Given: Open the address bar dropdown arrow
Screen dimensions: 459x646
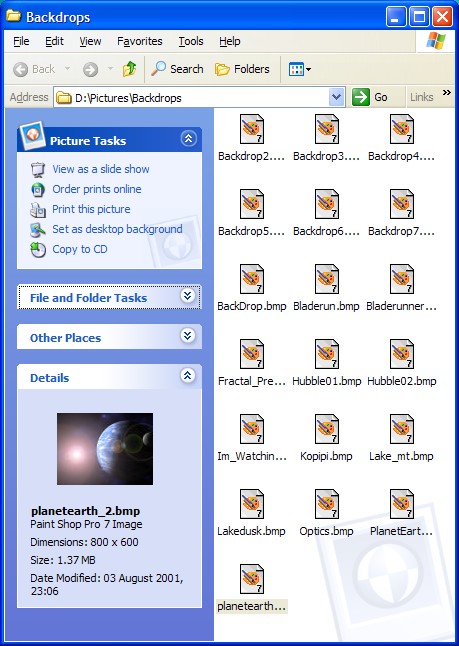Looking at the screenshot, I should pos(337,98).
